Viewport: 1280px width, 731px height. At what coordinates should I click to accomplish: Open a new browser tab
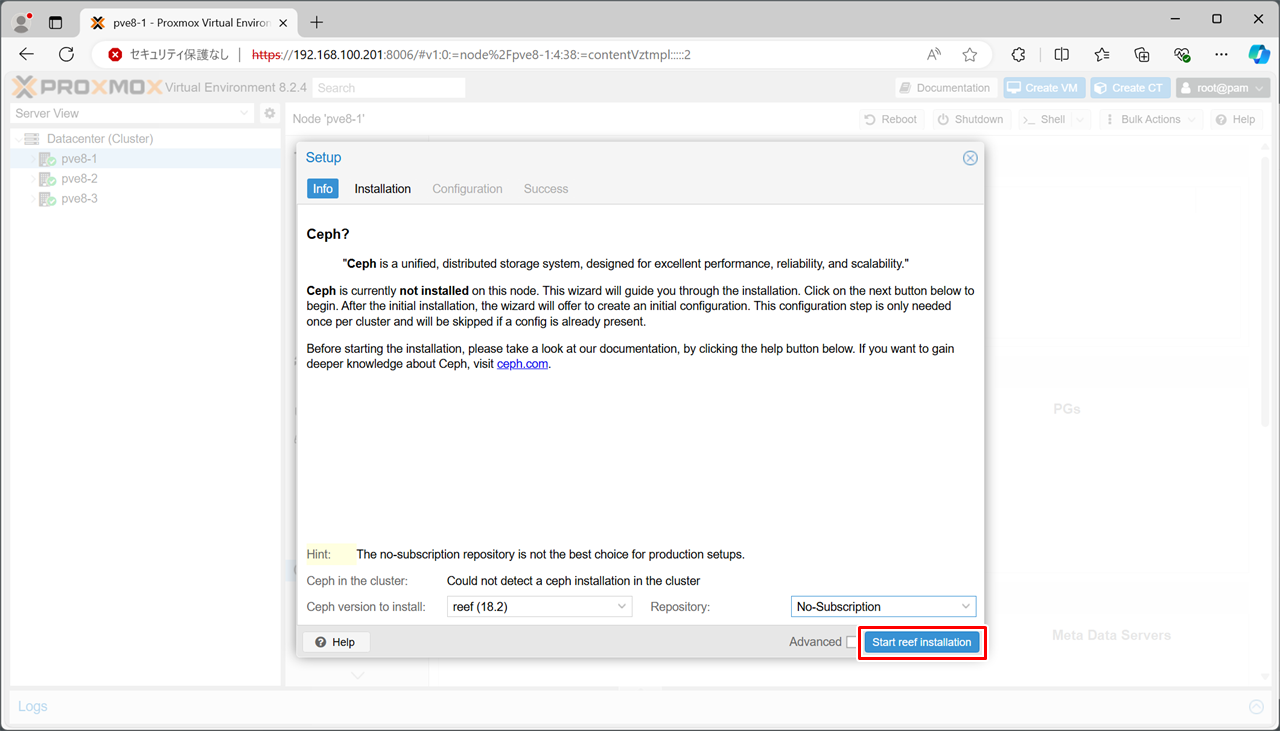(x=317, y=22)
